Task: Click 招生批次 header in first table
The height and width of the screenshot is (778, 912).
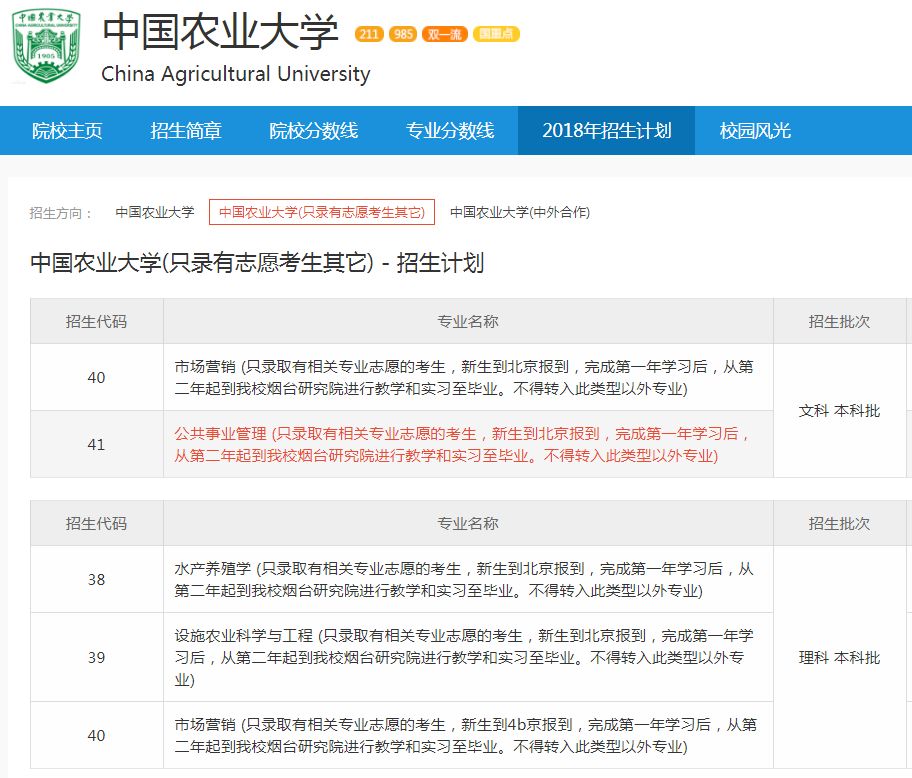Action: click(839, 322)
